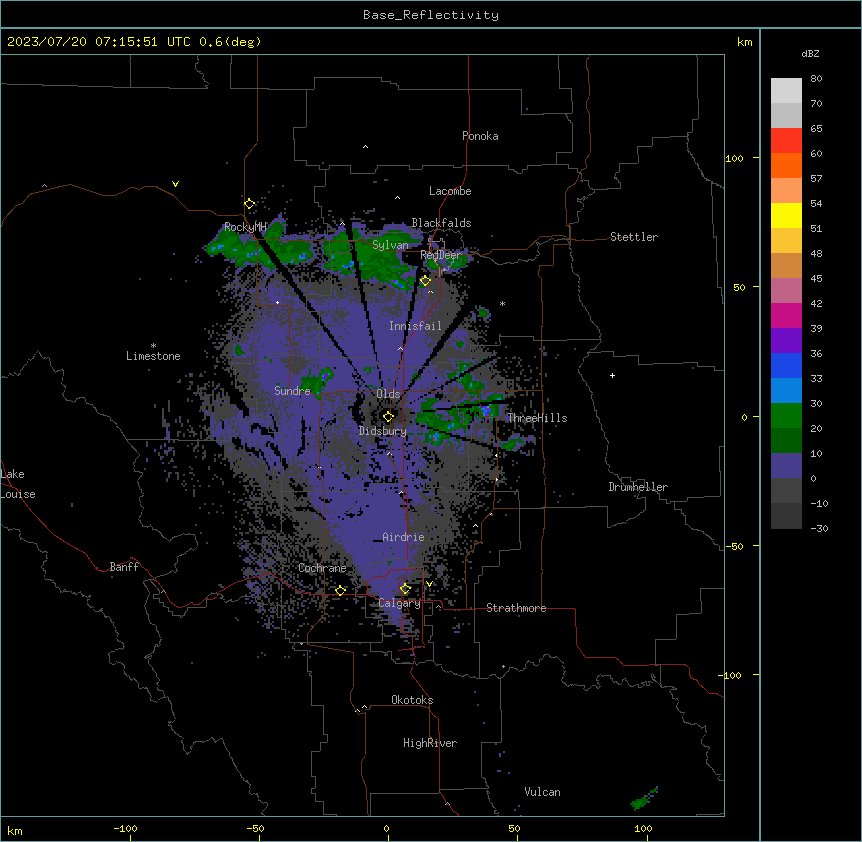
Task: Click the yellow V marker northwest of RockyMH
Action: point(175,184)
